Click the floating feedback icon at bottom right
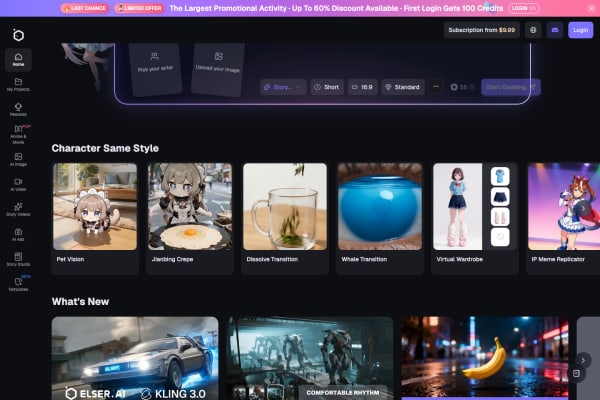The height and width of the screenshot is (400, 600). pos(577,374)
